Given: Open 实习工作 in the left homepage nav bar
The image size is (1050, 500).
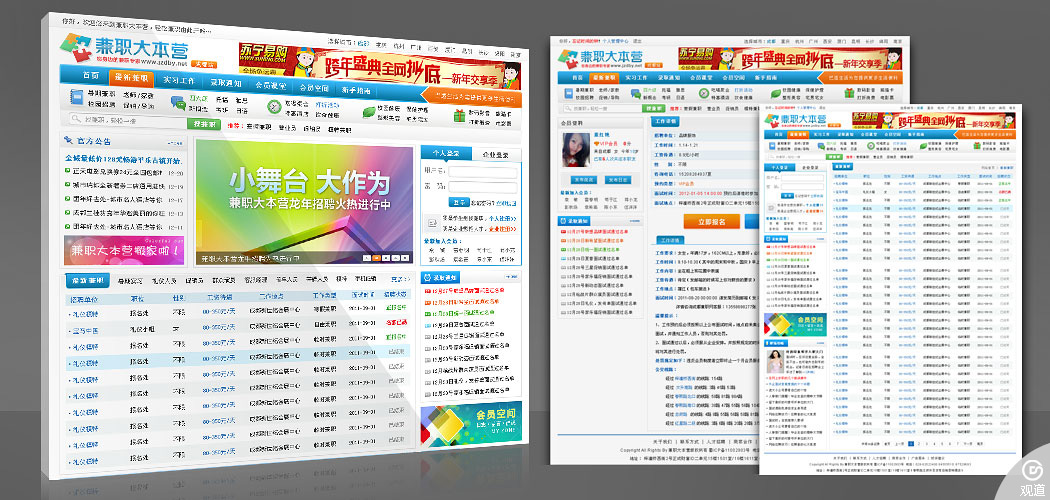Looking at the screenshot, I should point(179,80).
